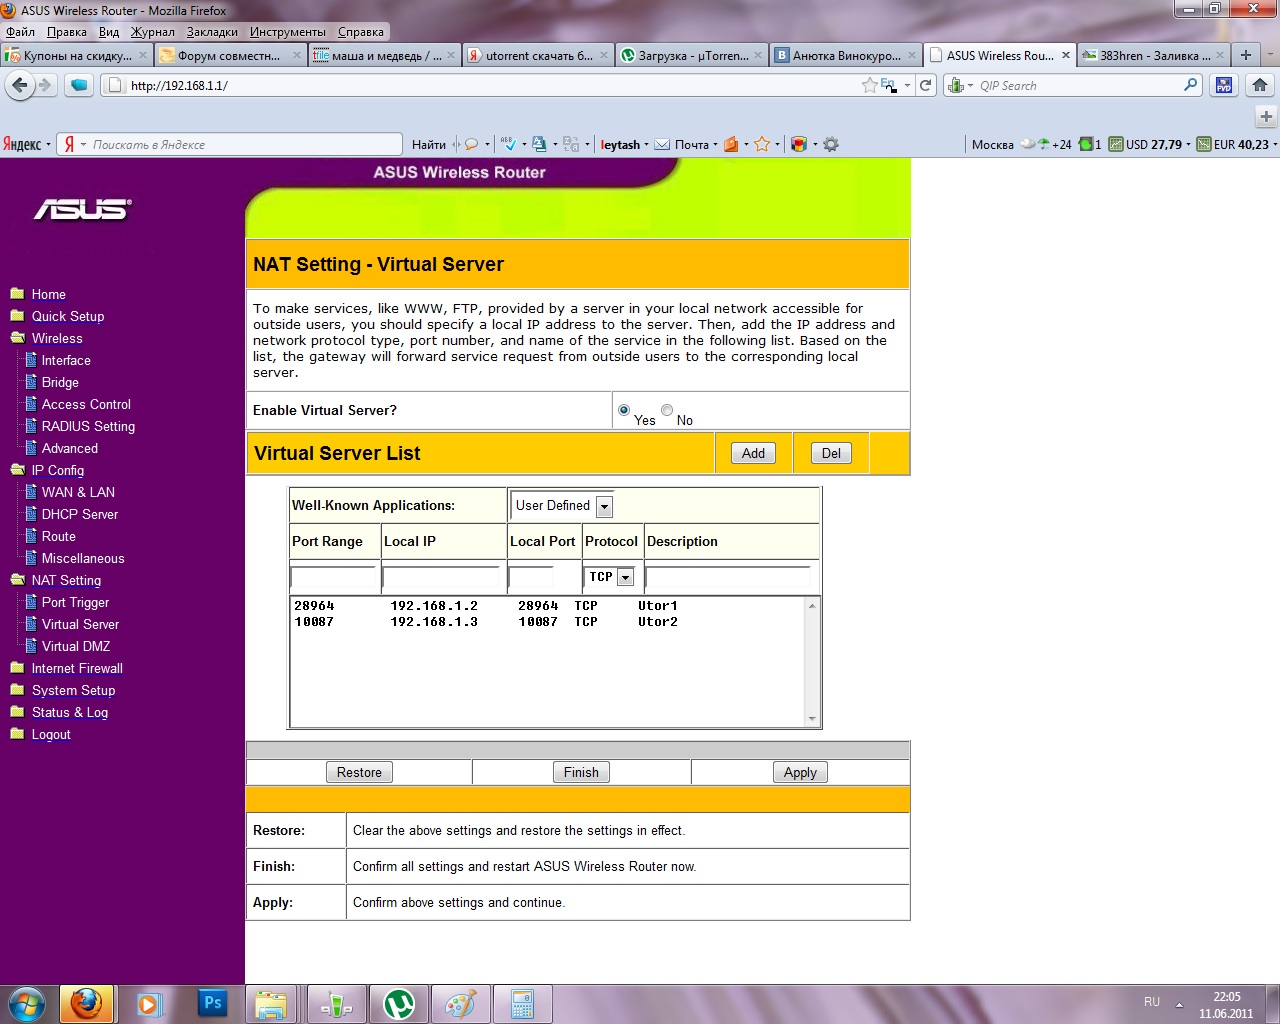
Task: Open a new tab with plus icon
Action: point(1246,55)
